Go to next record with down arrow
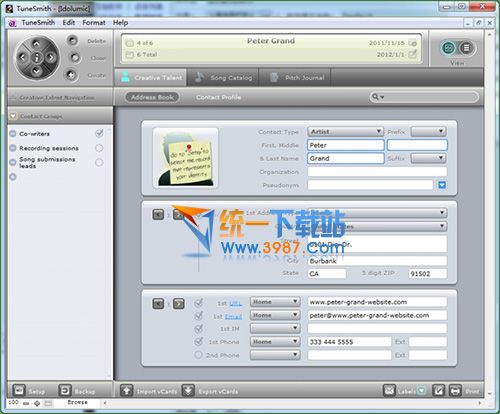This screenshot has width=500, height=414. pyautogui.click(x=36, y=71)
